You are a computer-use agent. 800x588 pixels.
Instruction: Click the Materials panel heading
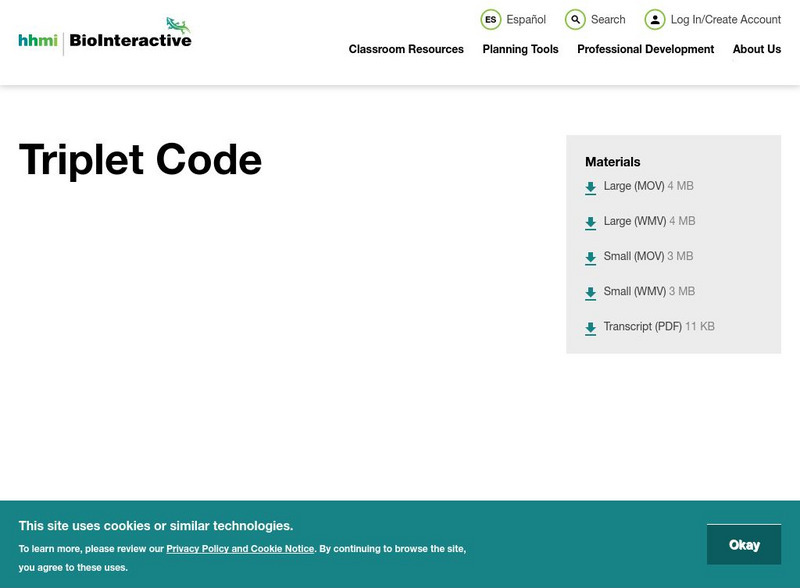613,161
